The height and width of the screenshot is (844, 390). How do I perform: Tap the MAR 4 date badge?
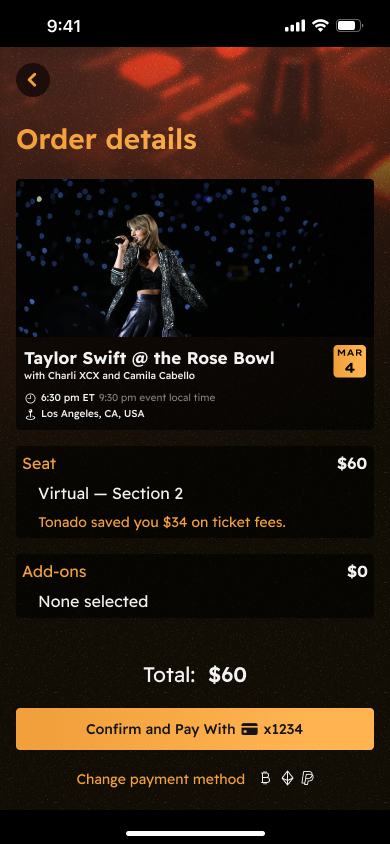tap(350, 361)
